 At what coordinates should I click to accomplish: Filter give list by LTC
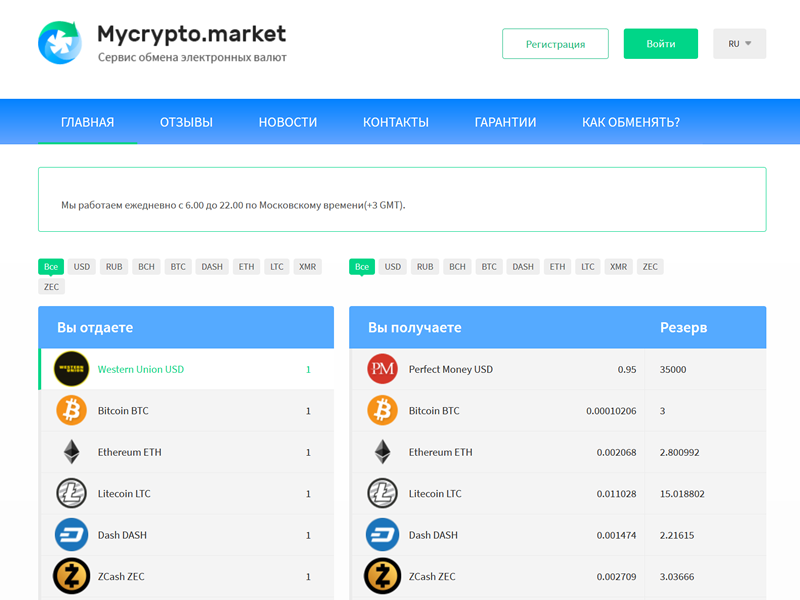277,266
